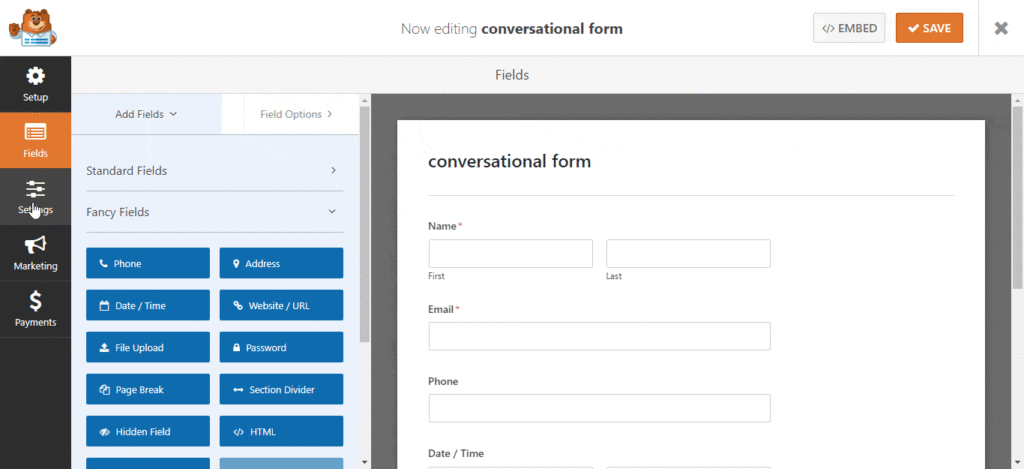Collapse the Fancy Fields section
This screenshot has width=1024, height=469.
click(214, 212)
